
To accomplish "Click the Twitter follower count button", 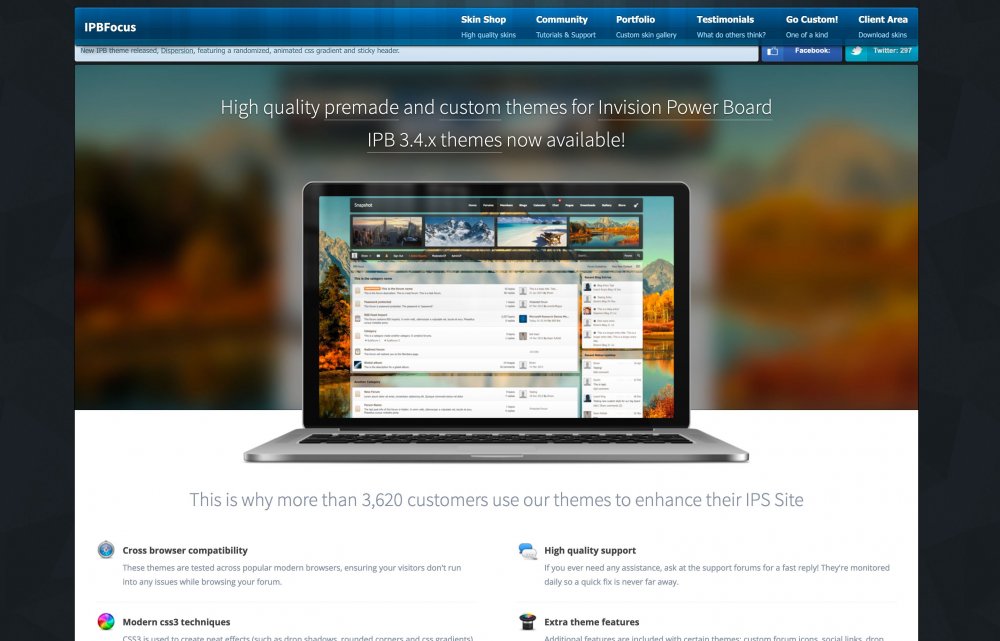I will 891,51.
